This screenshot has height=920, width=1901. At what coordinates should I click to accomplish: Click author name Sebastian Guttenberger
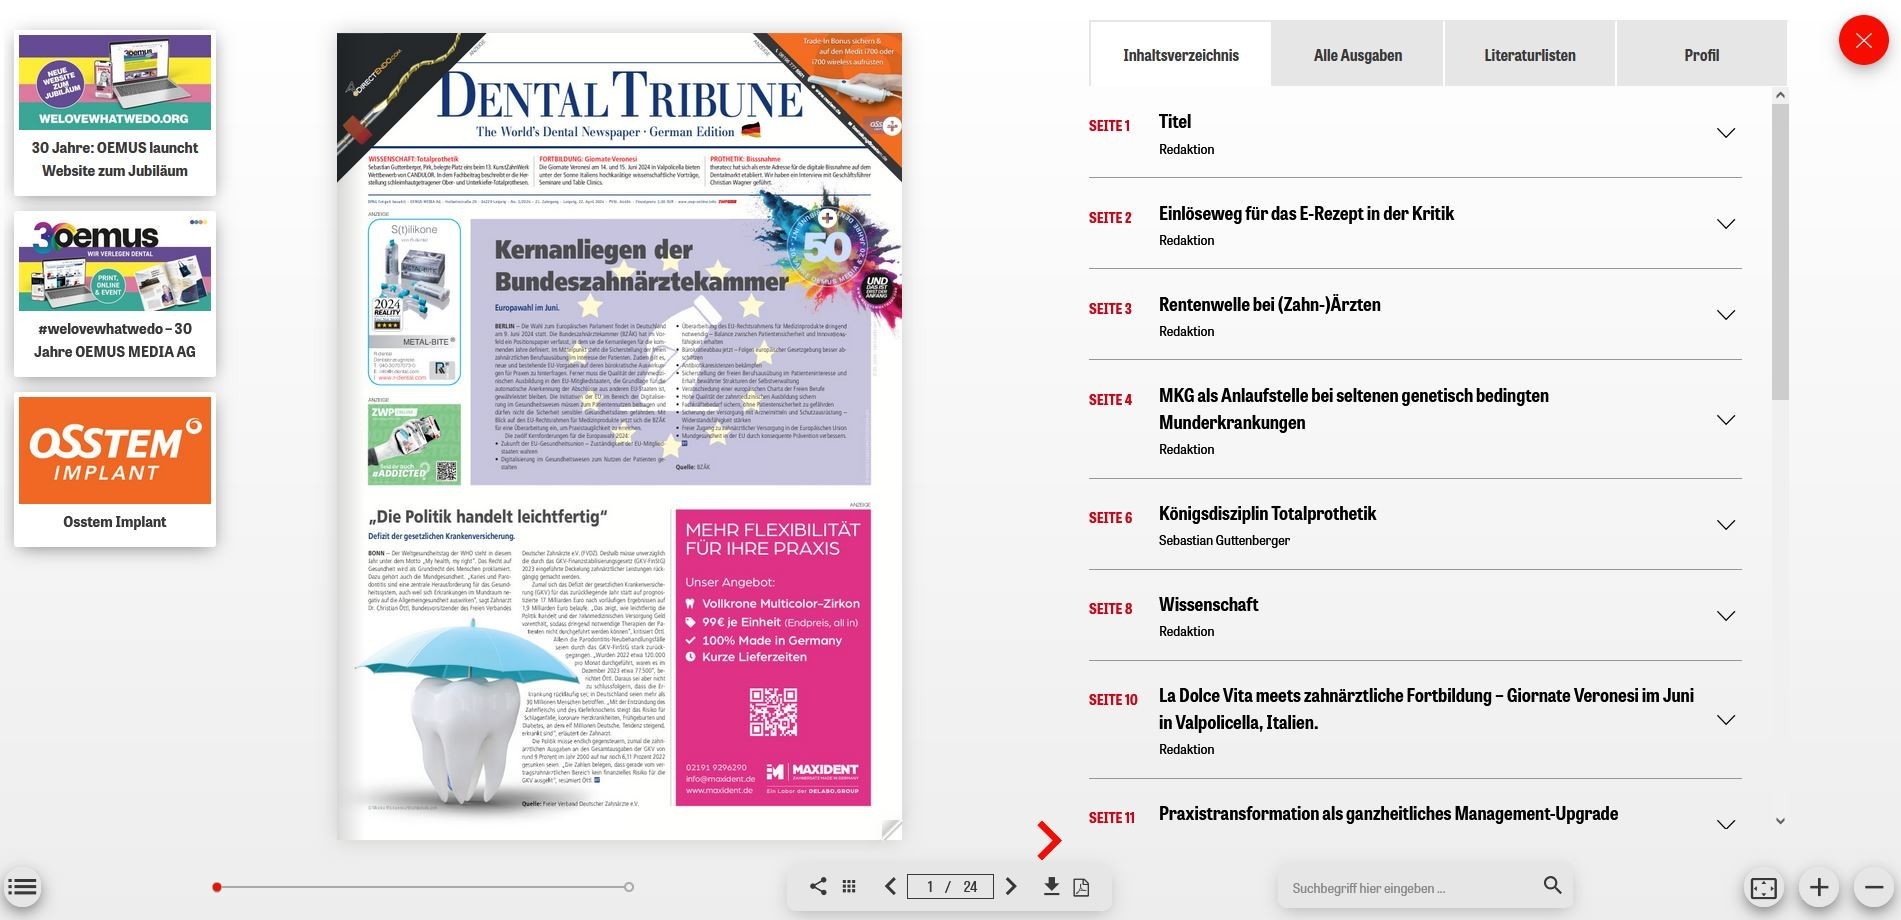click(x=1224, y=540)
